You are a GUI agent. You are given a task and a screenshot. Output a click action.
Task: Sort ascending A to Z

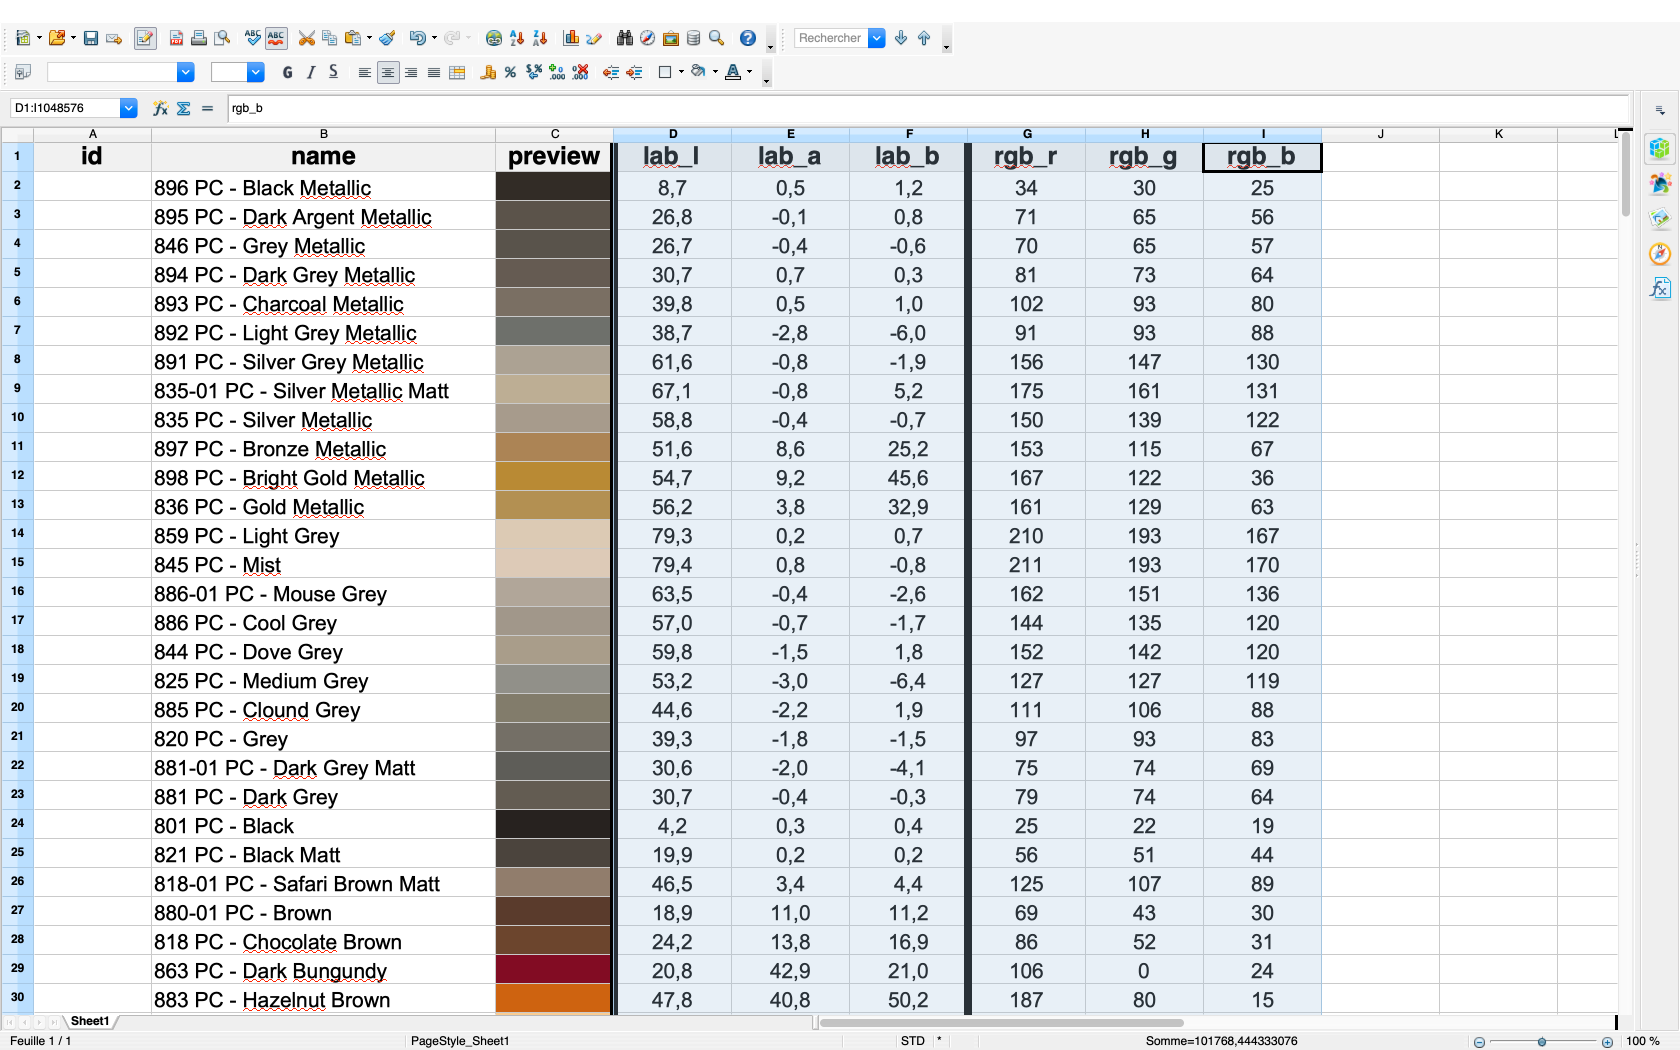[x=517, y=38]
